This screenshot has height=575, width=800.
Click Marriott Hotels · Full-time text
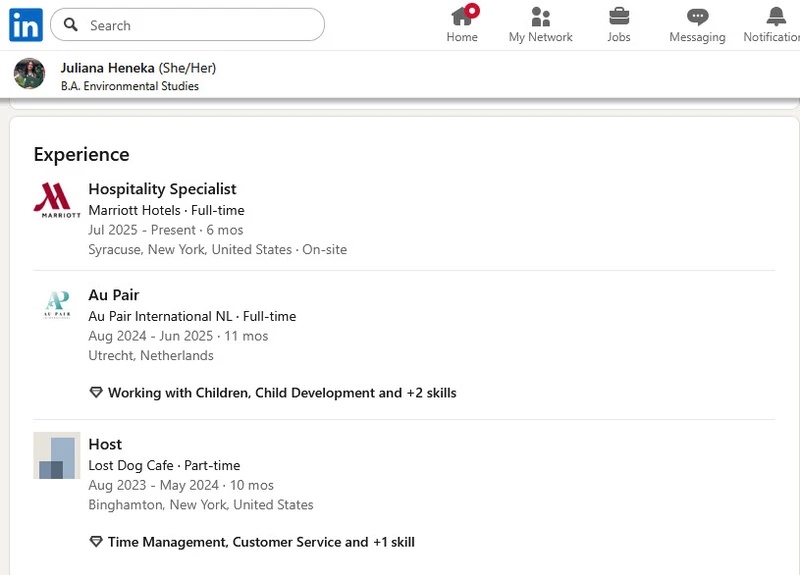[166, 210]
